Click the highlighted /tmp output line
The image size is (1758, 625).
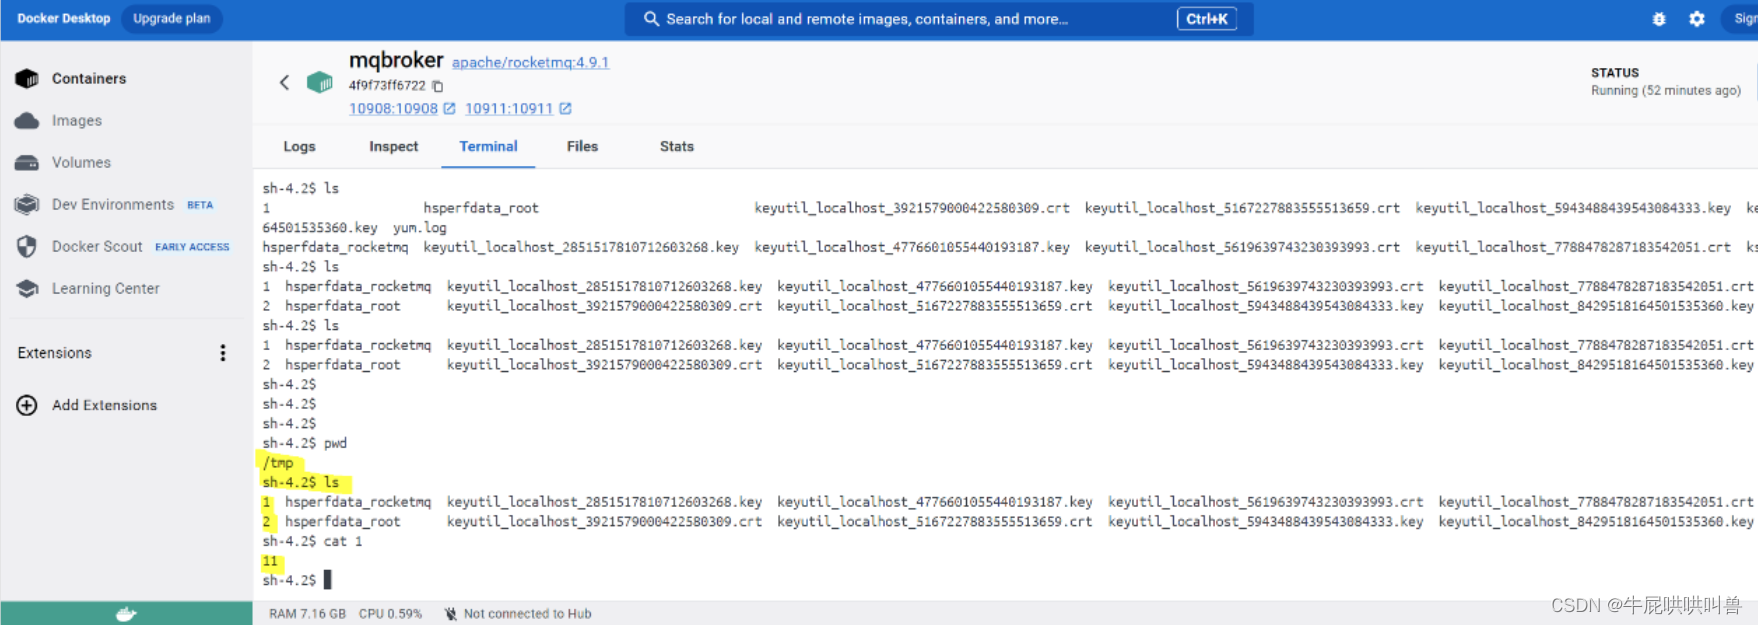click(278, 463)
